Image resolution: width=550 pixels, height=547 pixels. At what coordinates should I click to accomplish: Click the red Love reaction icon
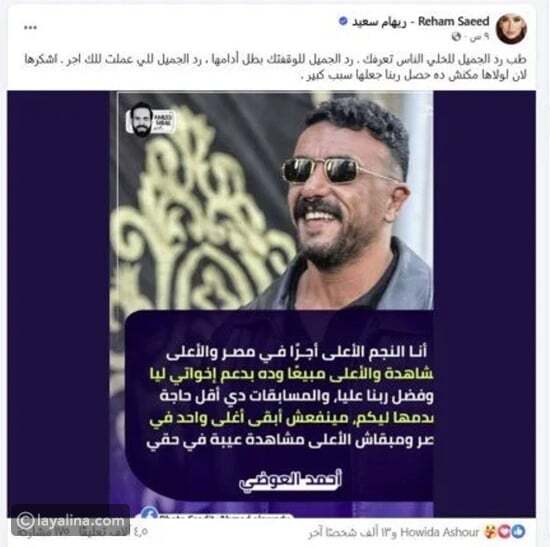tap(505, 532)
